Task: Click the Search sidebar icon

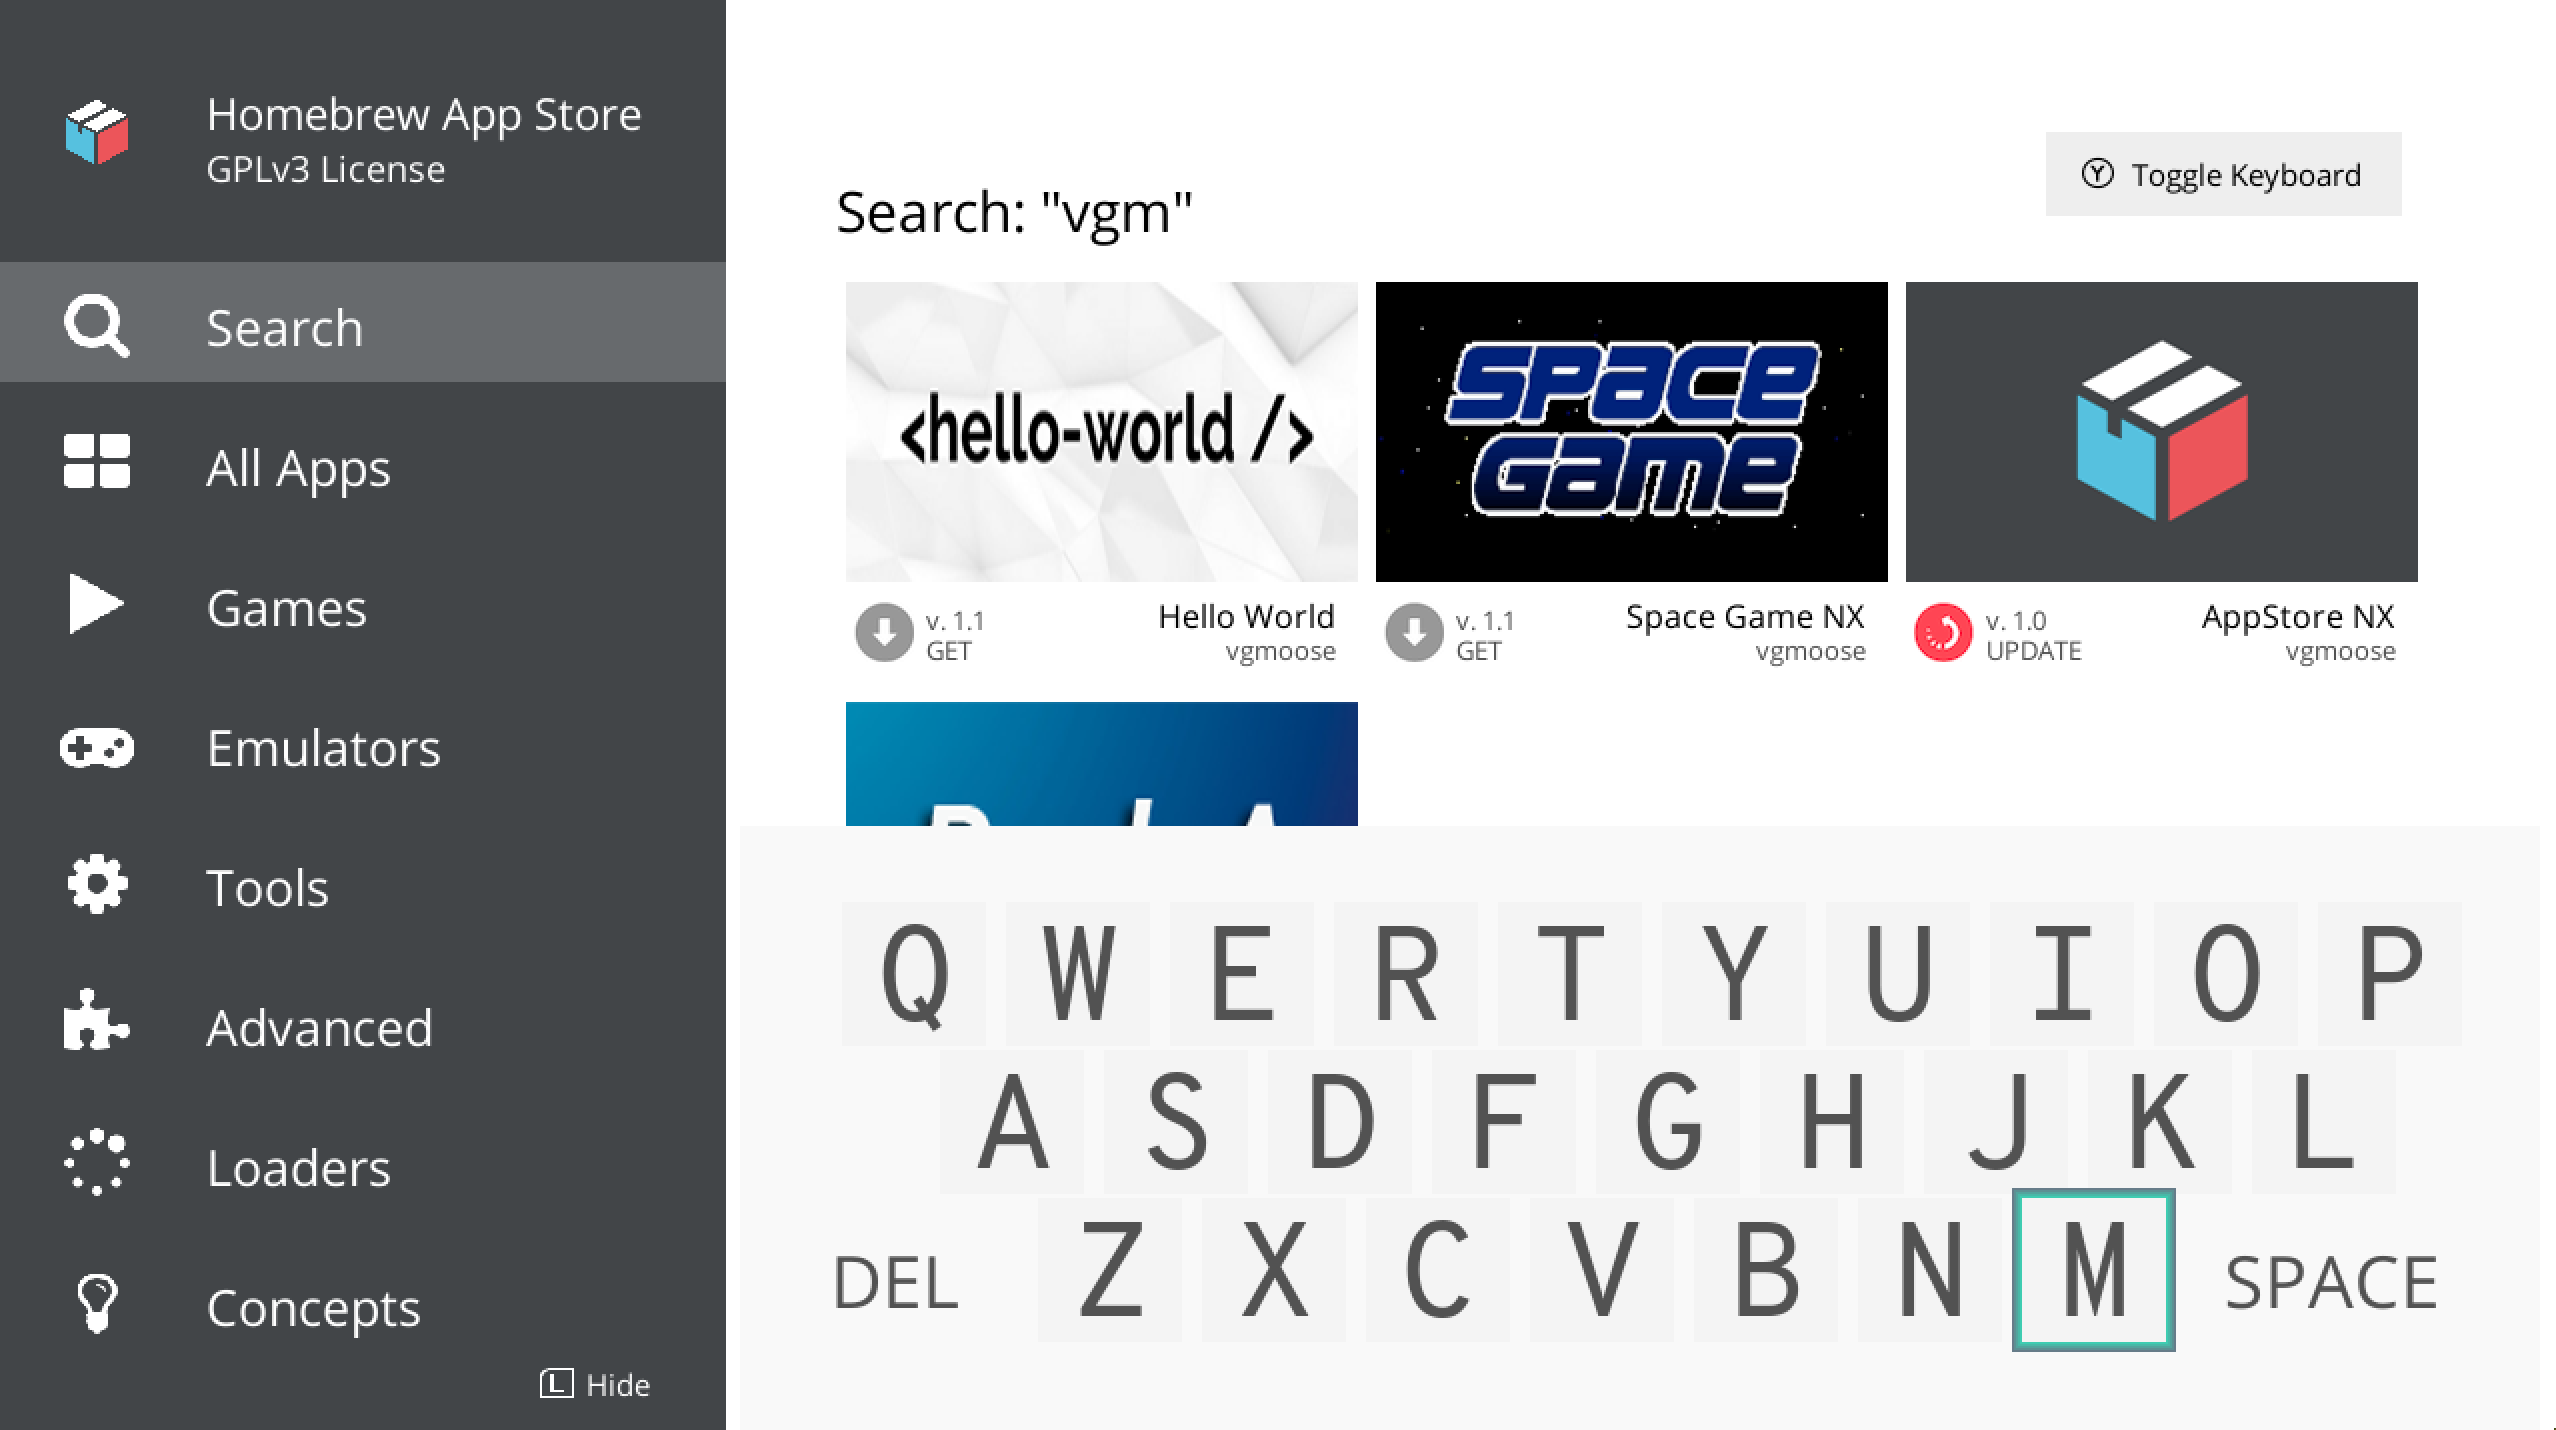Action: [x=95, y=326]
